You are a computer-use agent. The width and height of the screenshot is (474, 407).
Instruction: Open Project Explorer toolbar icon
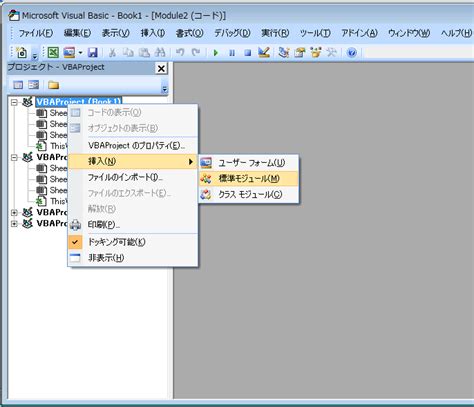click(284, 52)
